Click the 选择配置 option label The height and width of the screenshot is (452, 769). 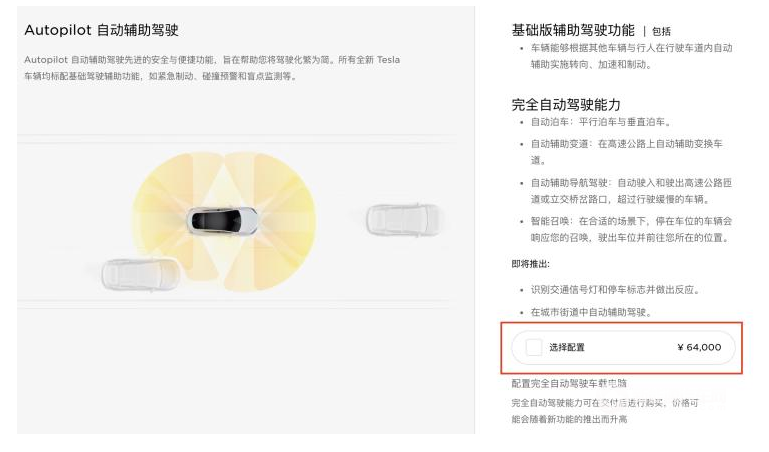tap(567, 347)
